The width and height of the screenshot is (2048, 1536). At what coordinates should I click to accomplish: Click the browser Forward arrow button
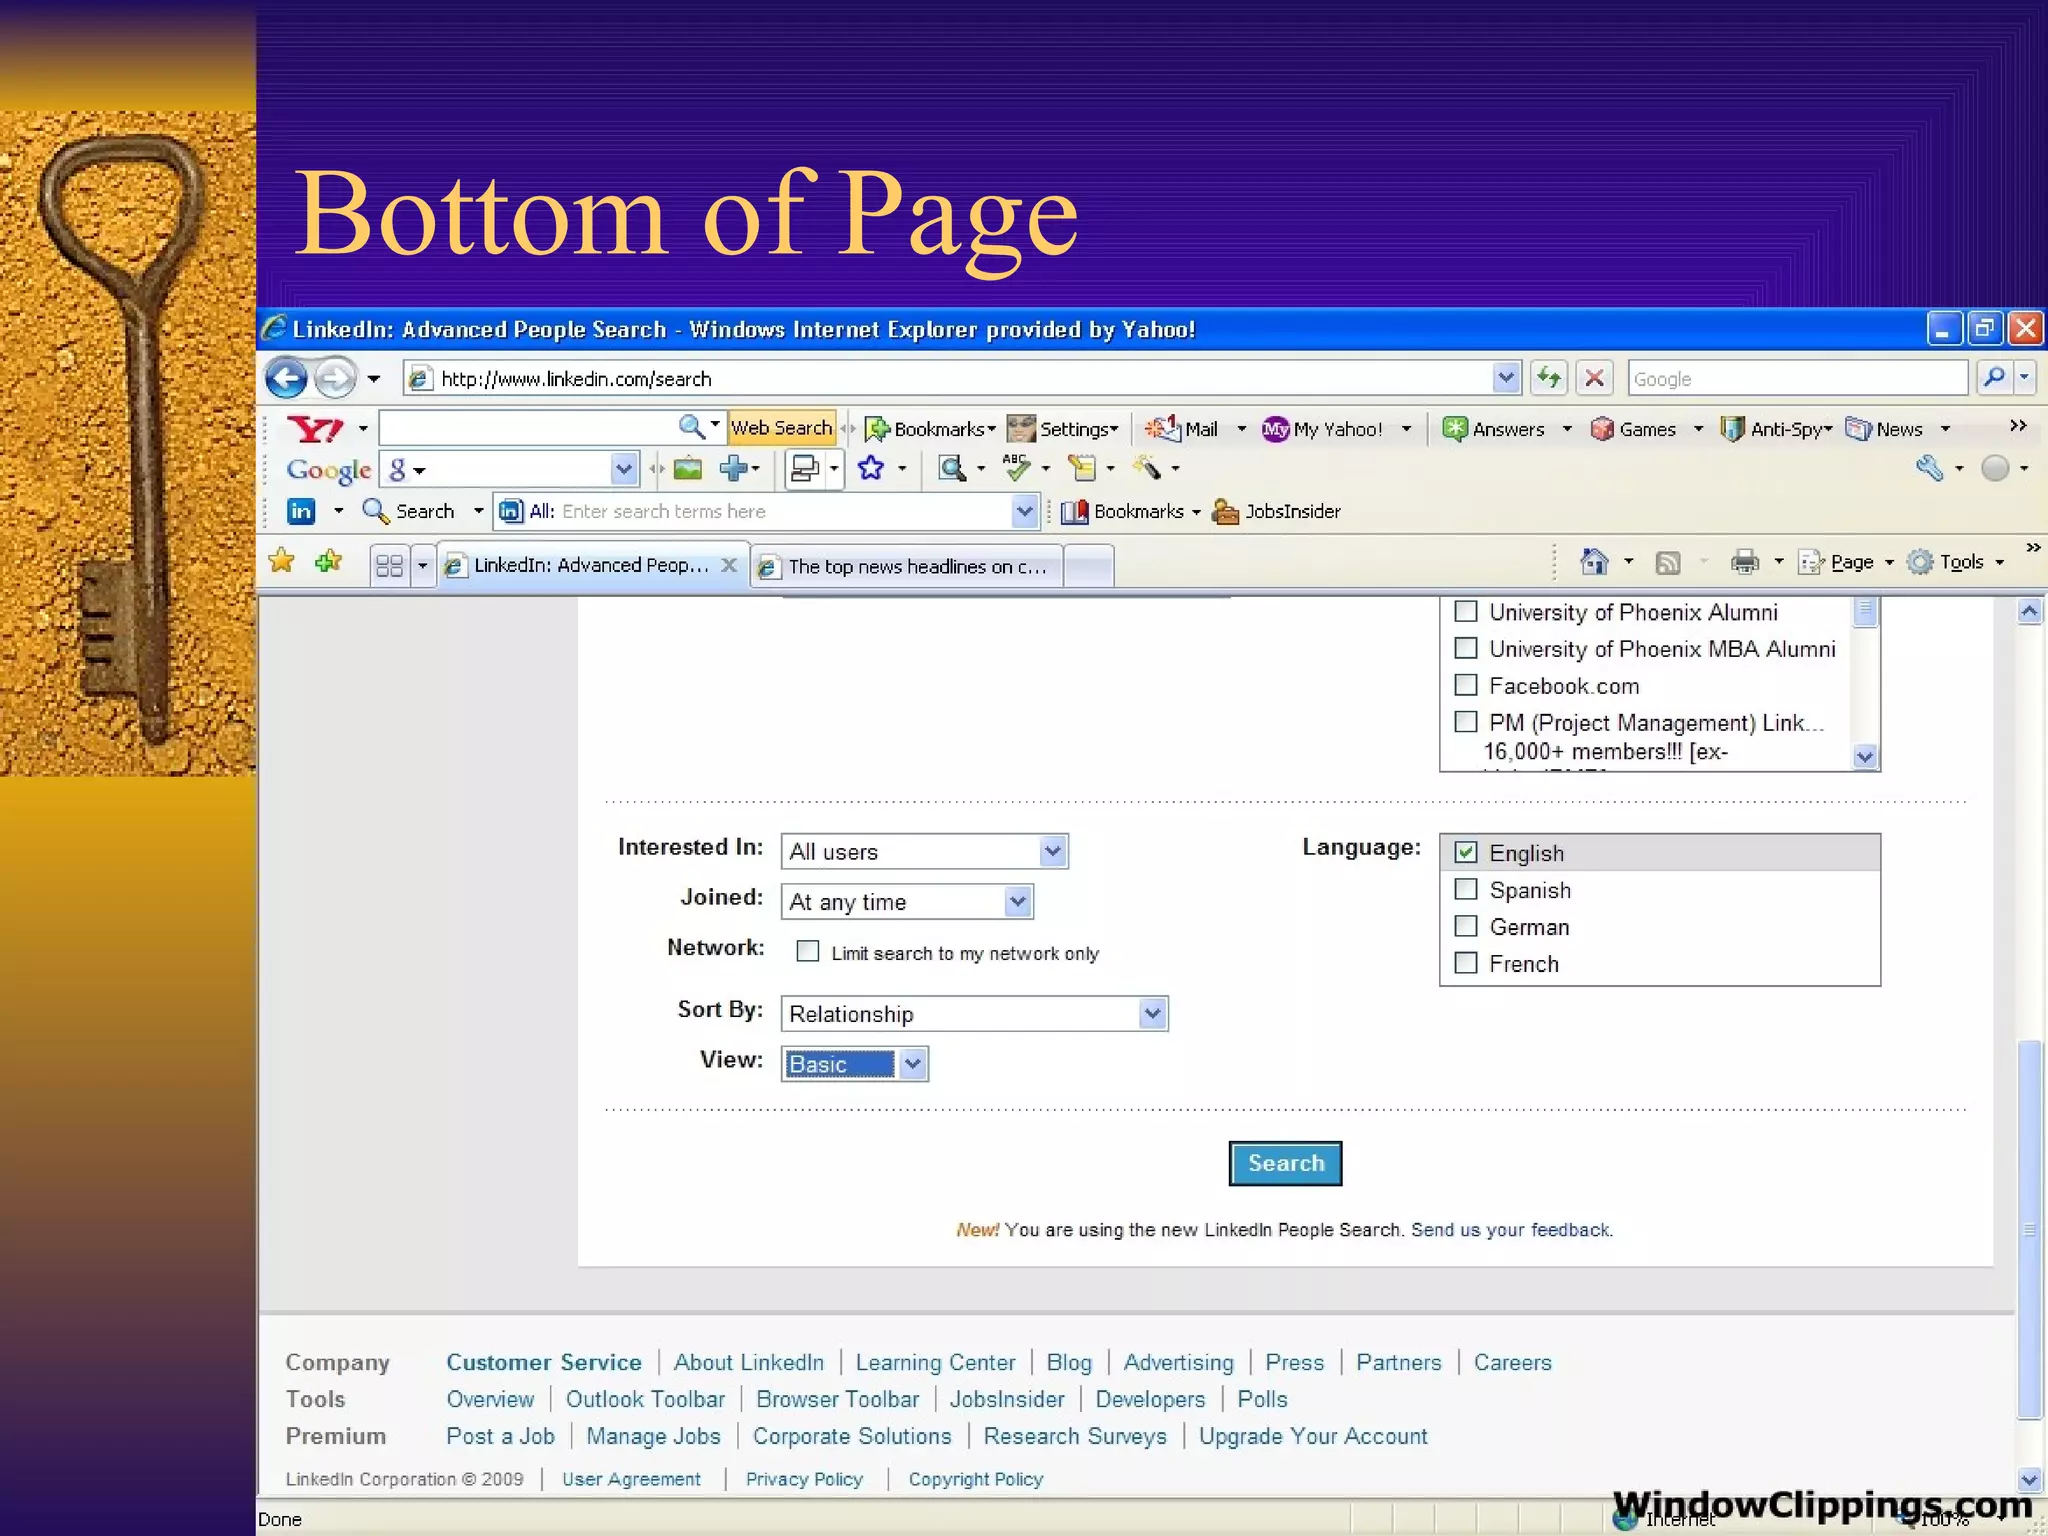[x=335, y=379]
